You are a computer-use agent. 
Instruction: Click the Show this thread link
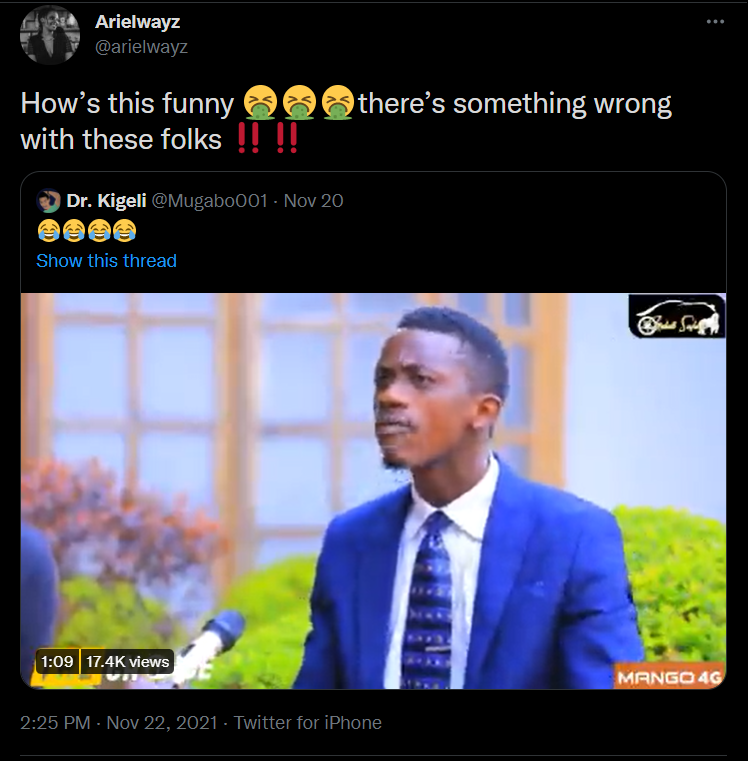(106, 261)
